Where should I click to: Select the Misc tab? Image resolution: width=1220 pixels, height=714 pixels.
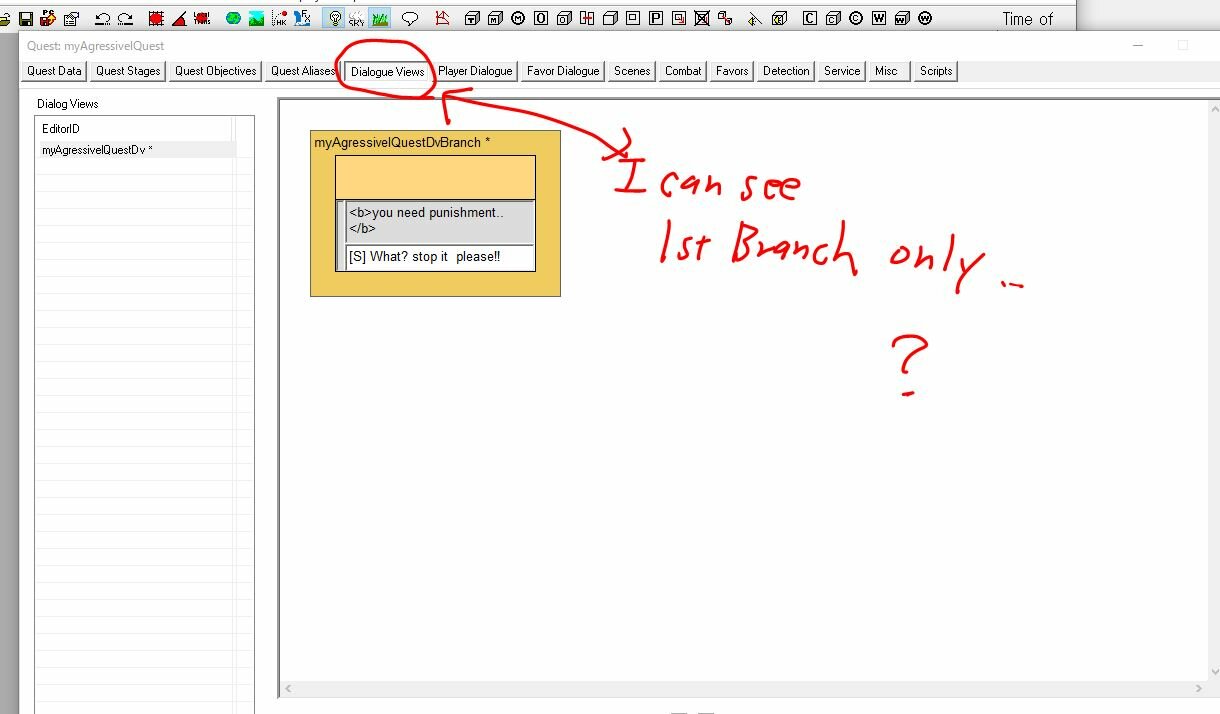click(889, 71)
